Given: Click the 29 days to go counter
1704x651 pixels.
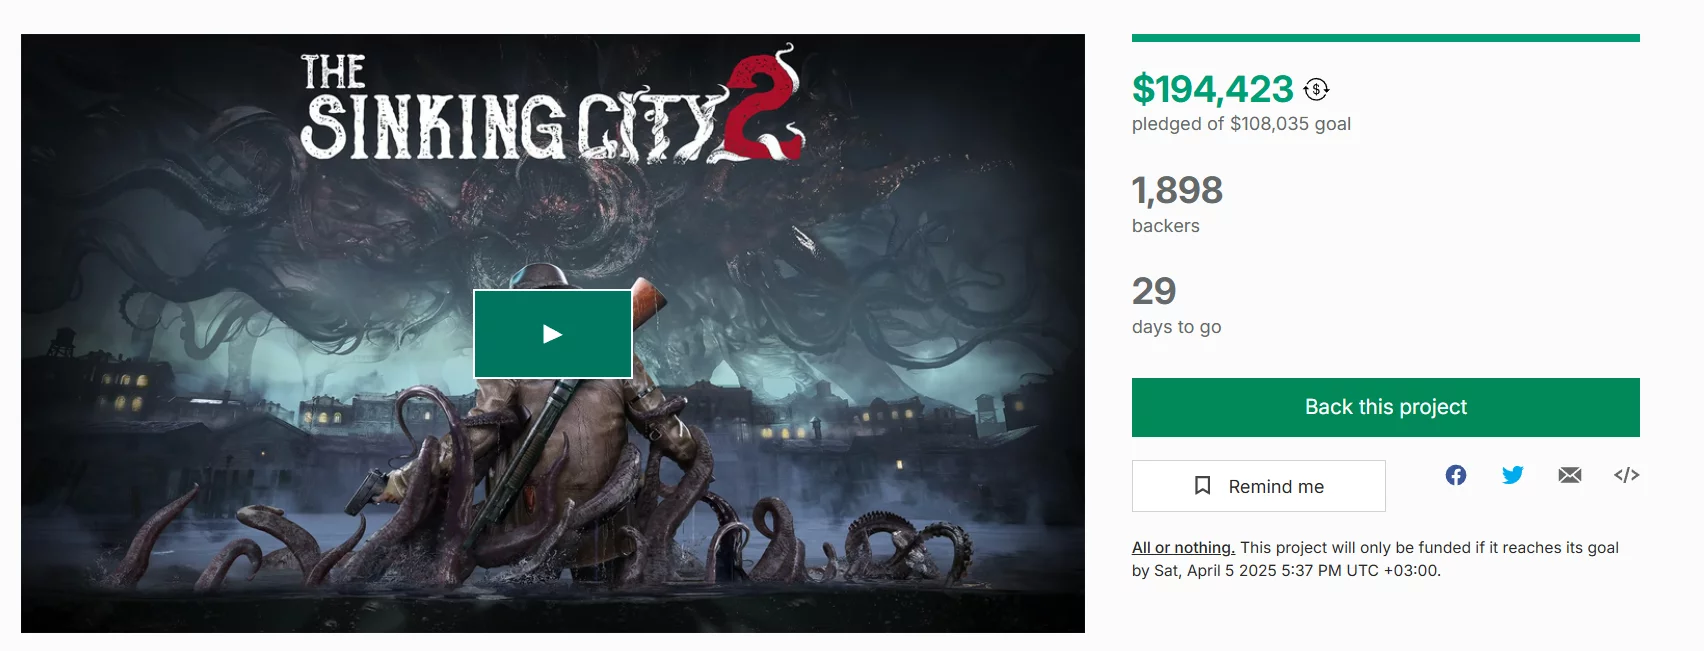Looking at the screenshot, I should click(x=1154, y=291).
